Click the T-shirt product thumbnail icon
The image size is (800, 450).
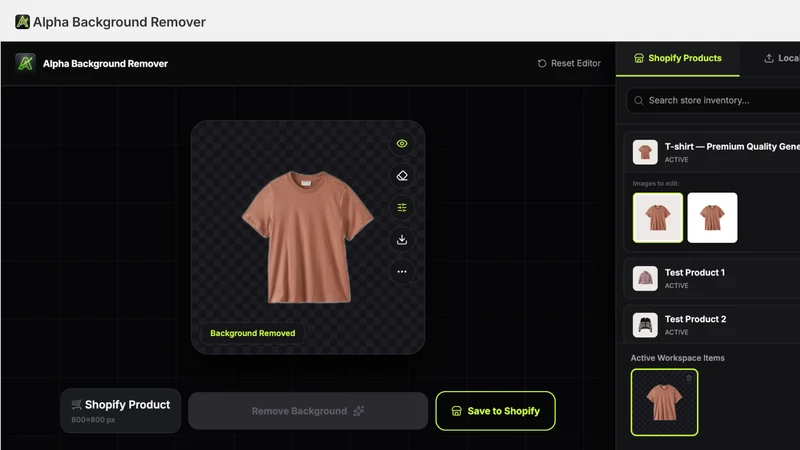click(x=645, y=152)
